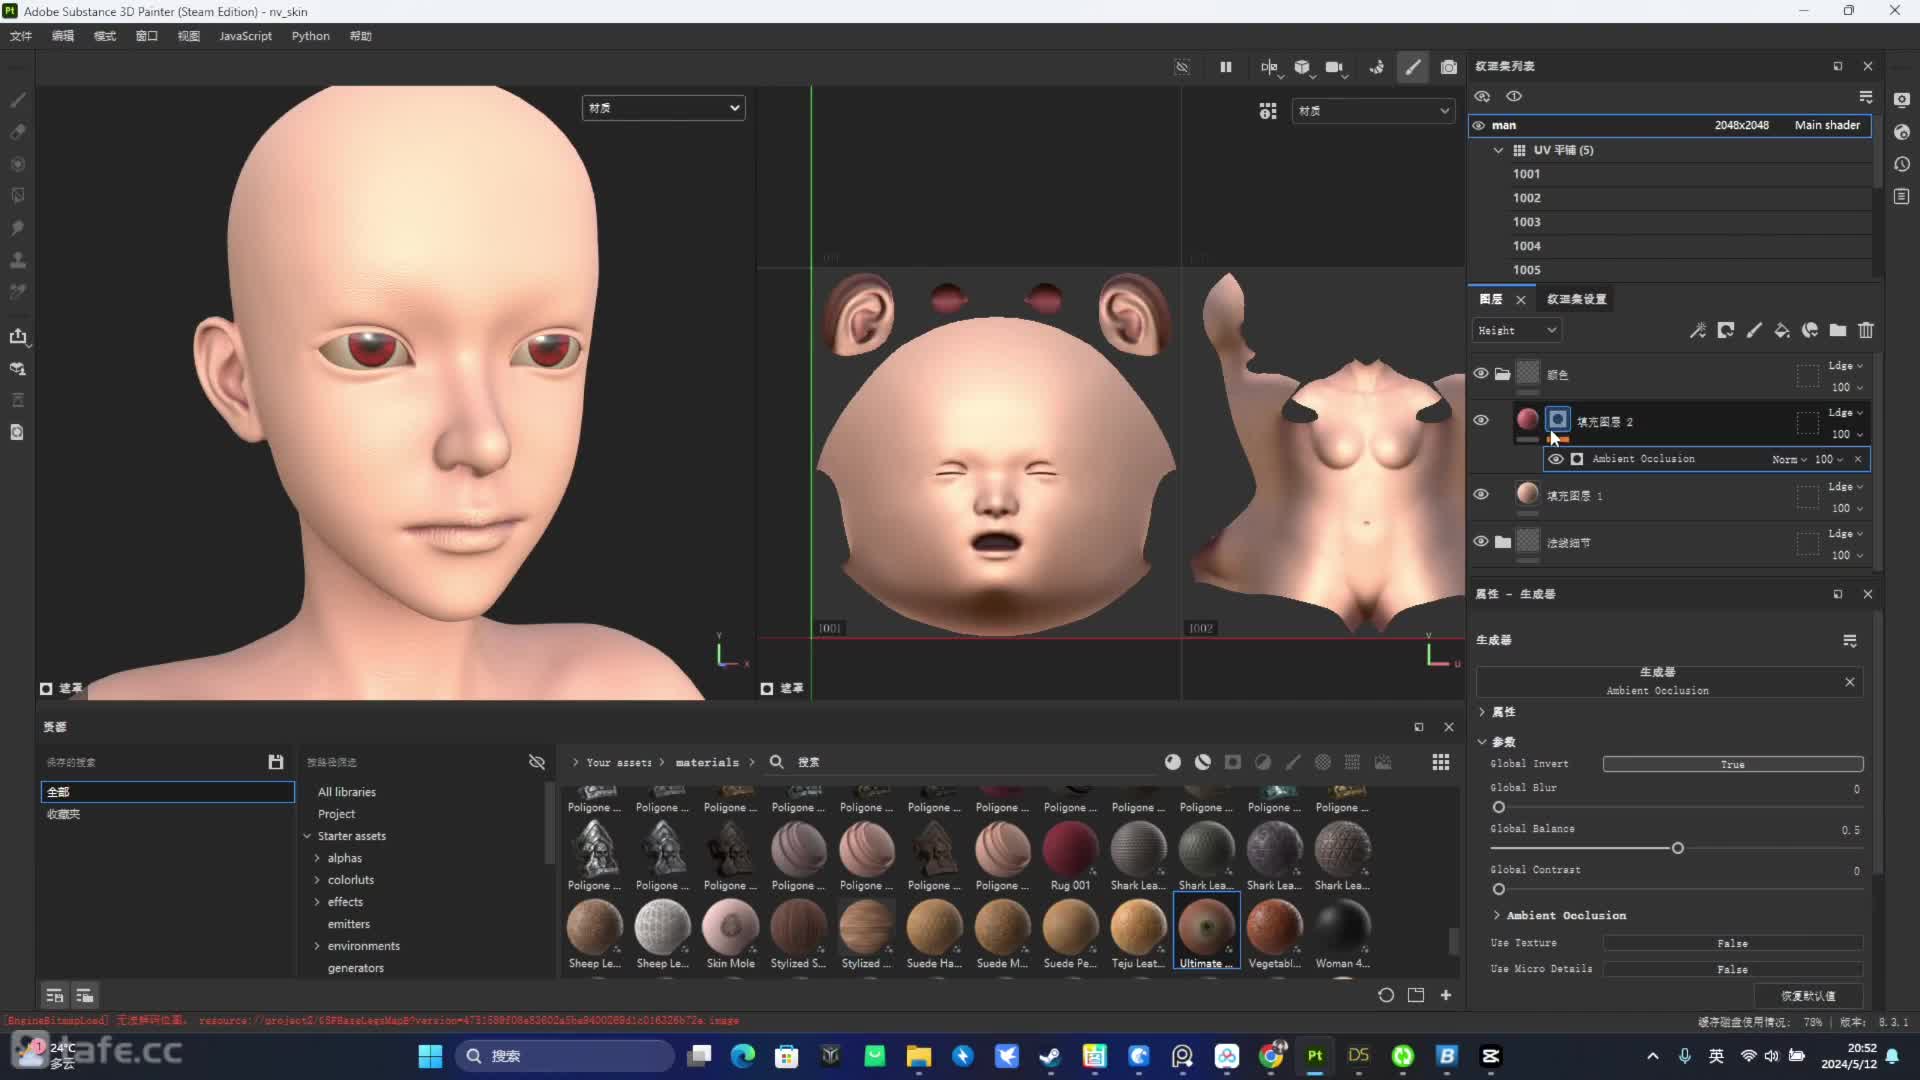Viewport: 1920px width, 1080px height.
Task: Expand the alphas folder in asset tree
Action: (318, 858)
